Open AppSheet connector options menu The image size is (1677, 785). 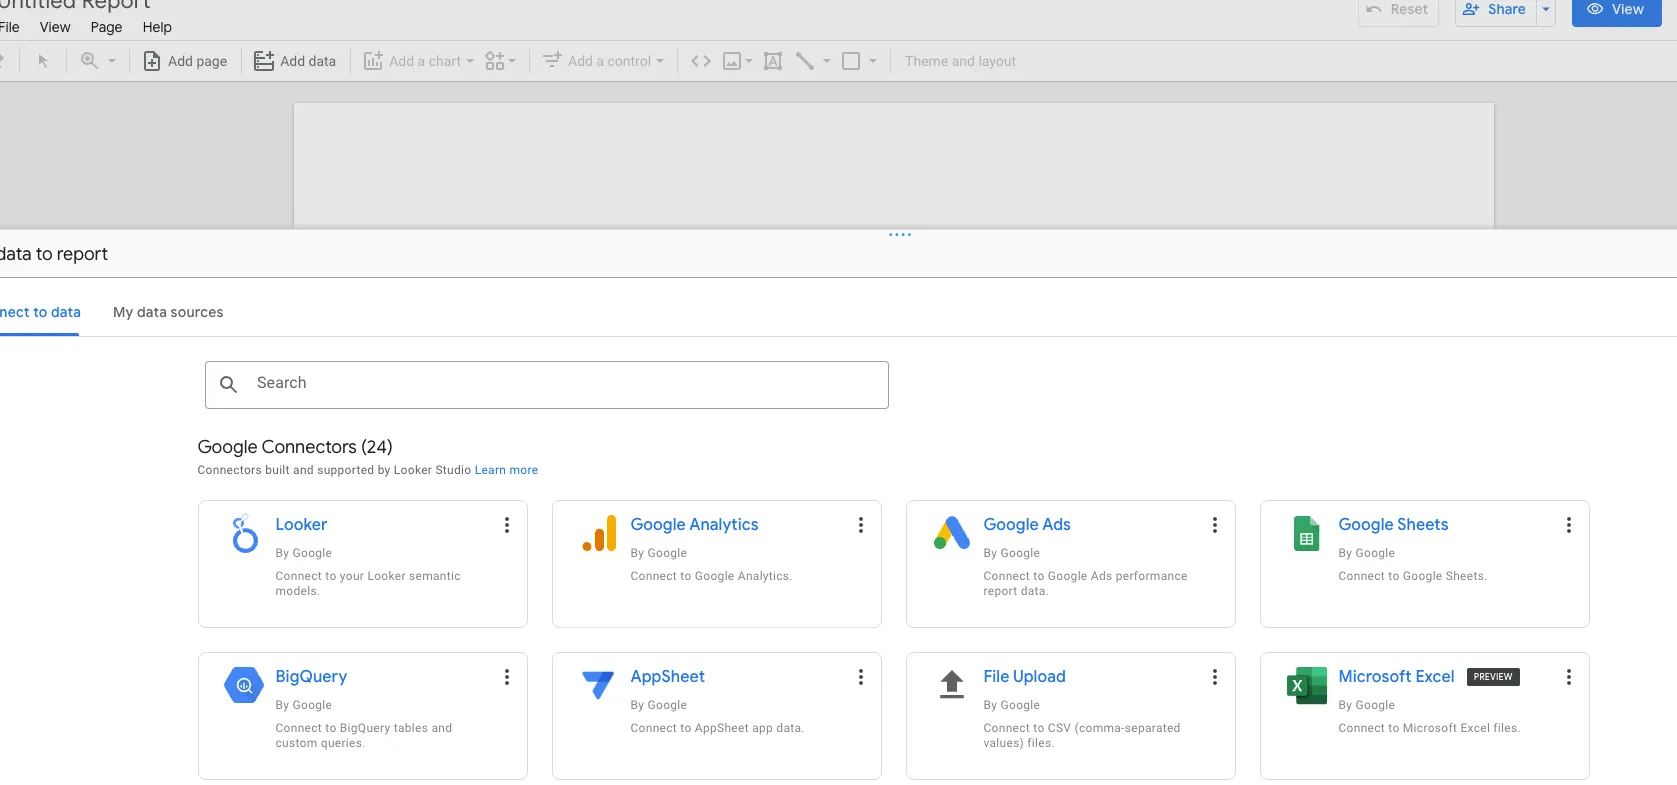[861, 677]
